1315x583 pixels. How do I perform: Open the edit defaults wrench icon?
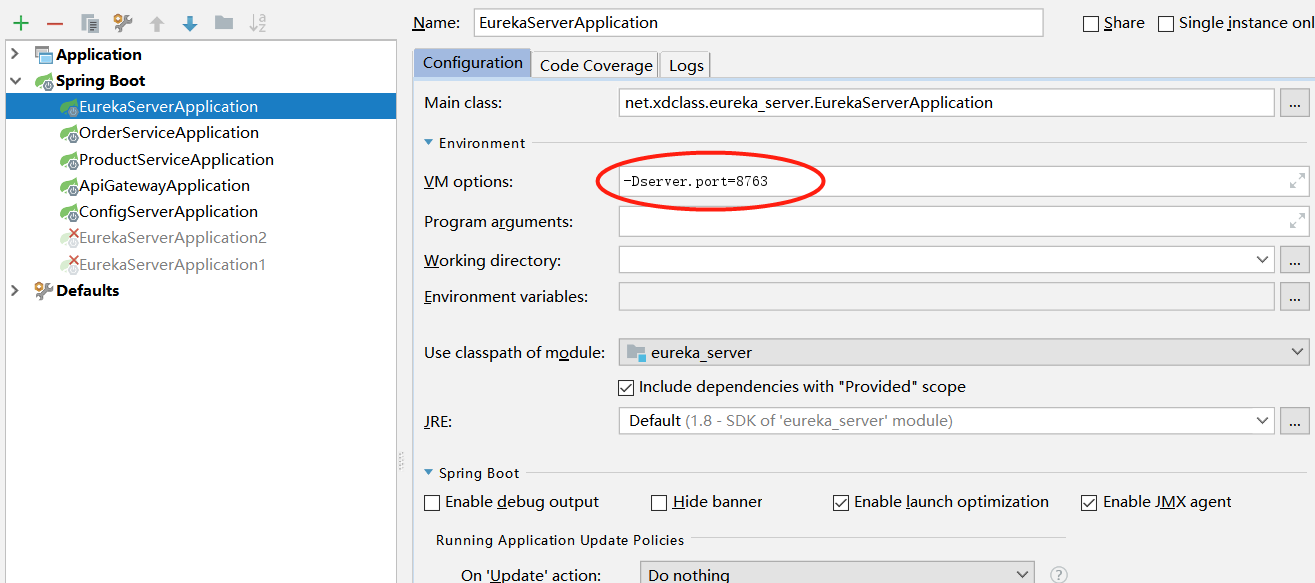(x=123, y=23)
